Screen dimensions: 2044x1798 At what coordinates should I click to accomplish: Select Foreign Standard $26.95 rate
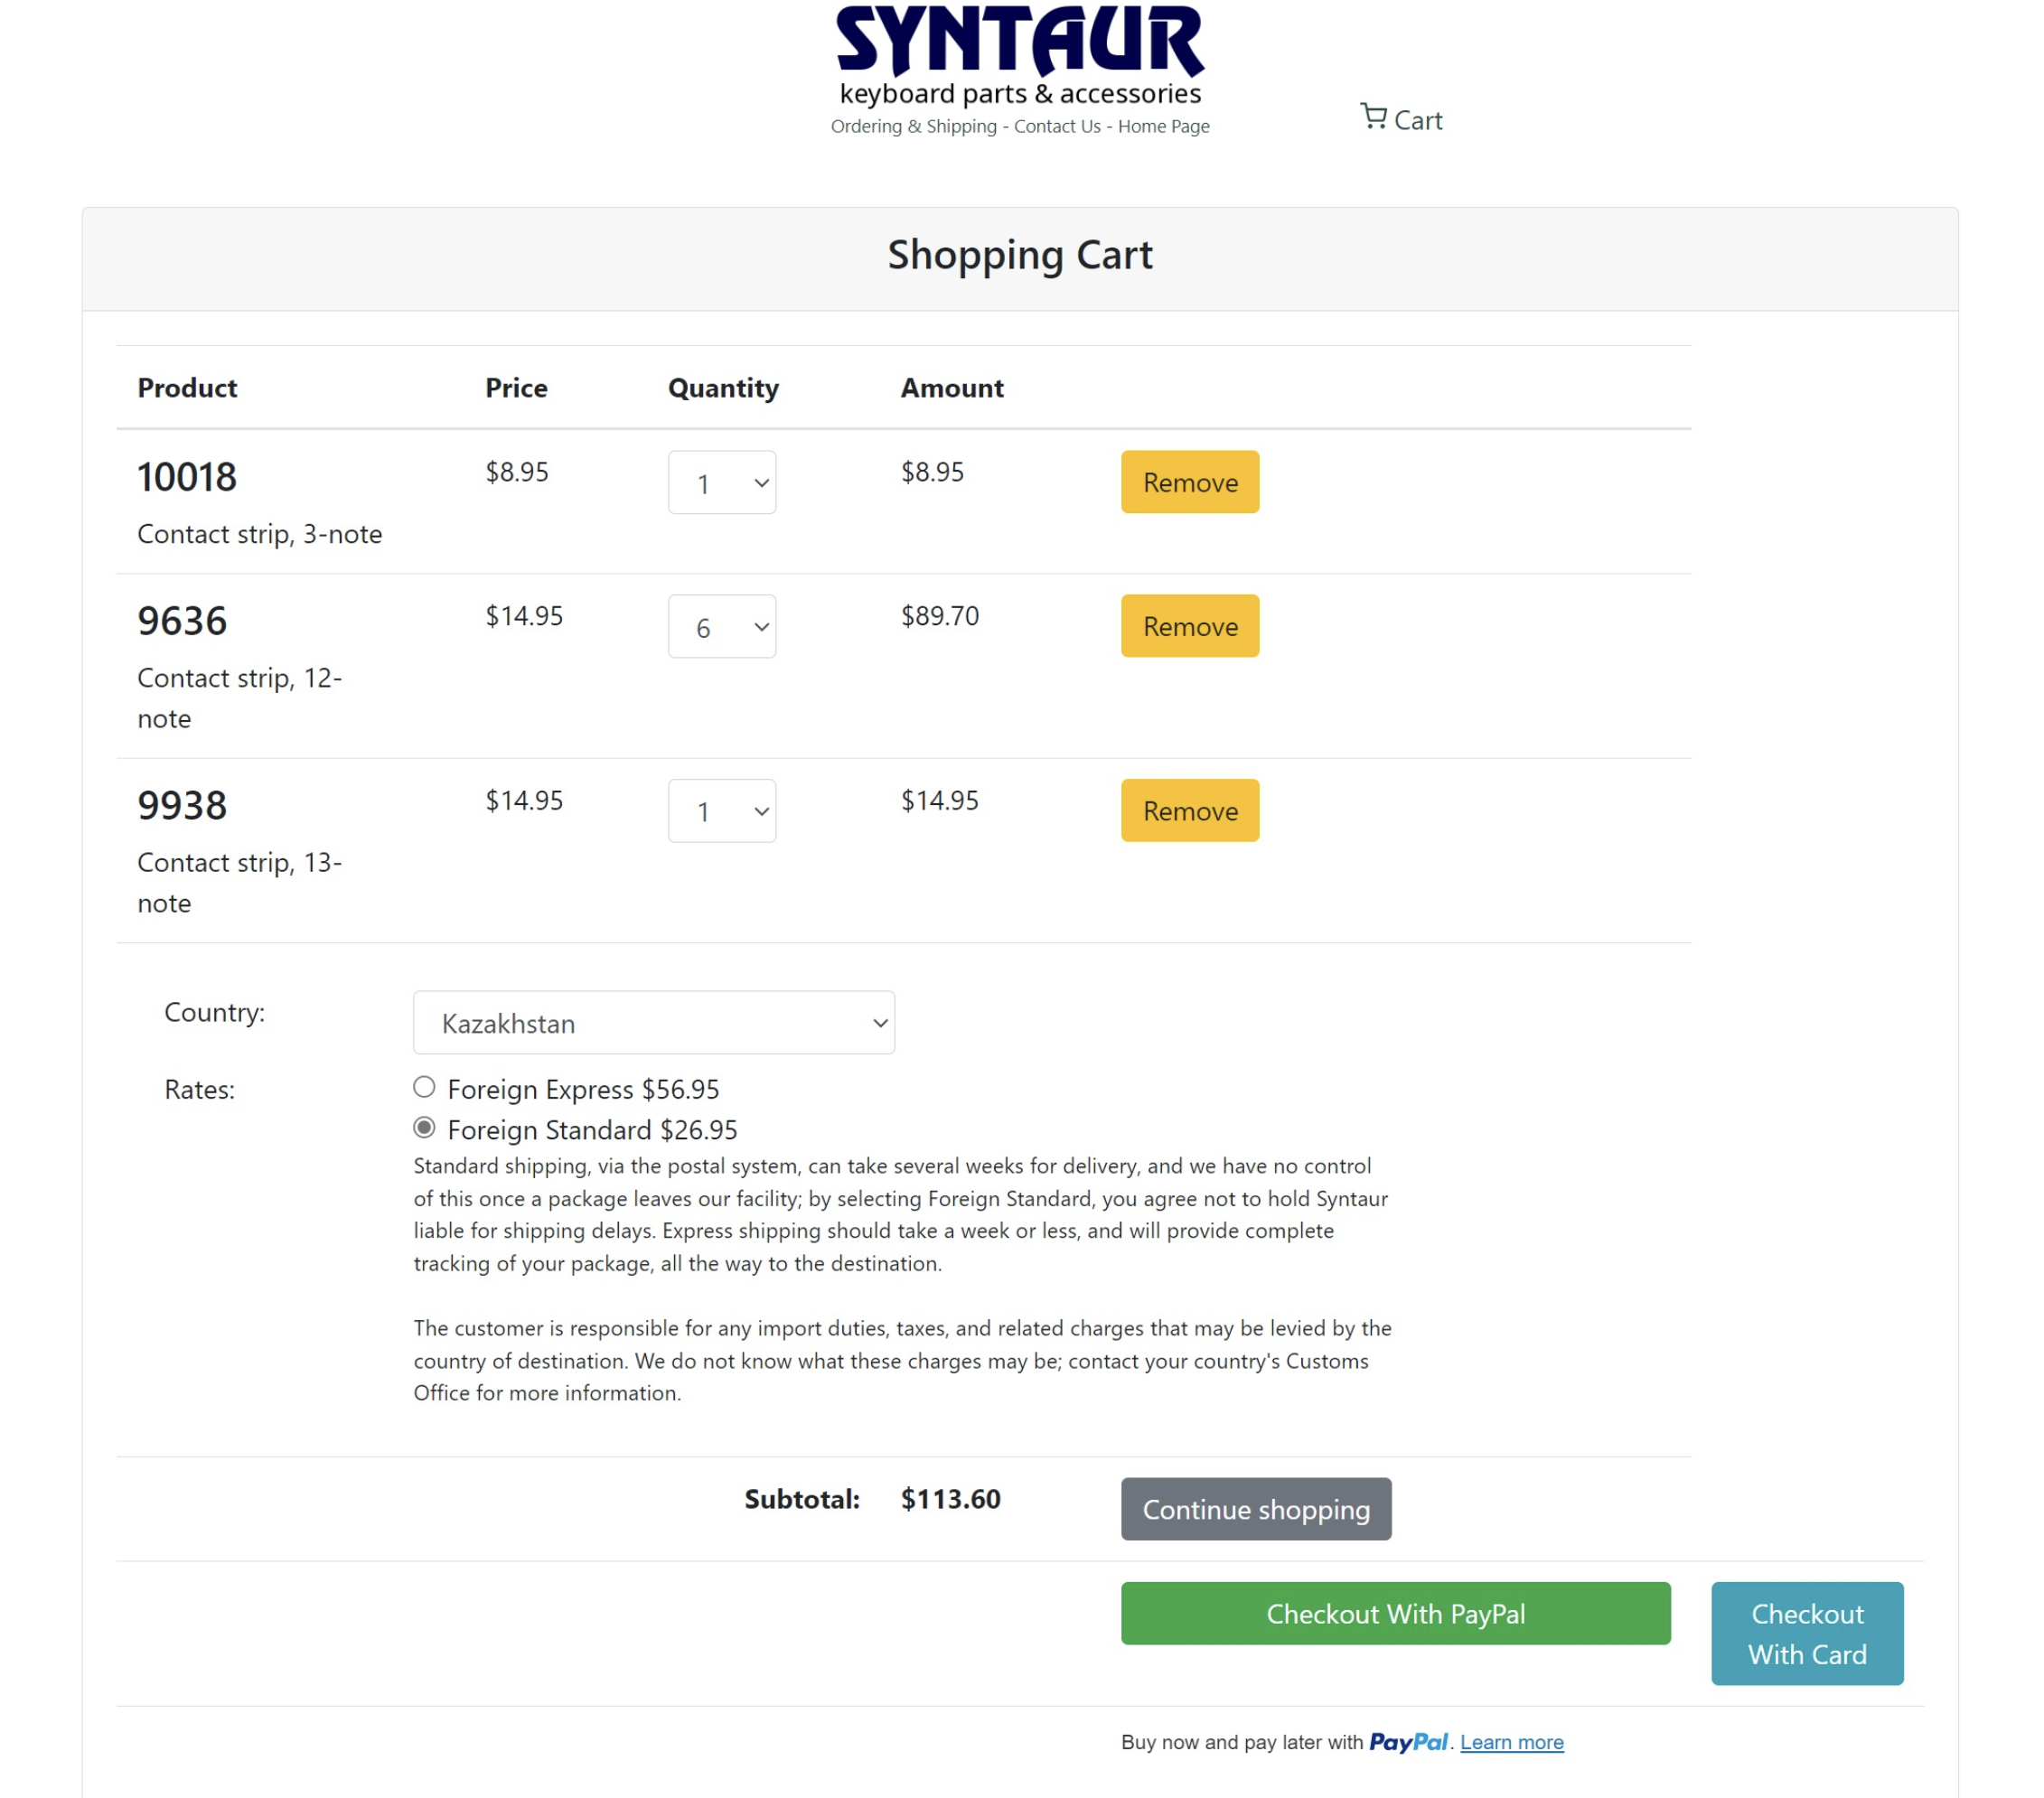point(424,1128)
